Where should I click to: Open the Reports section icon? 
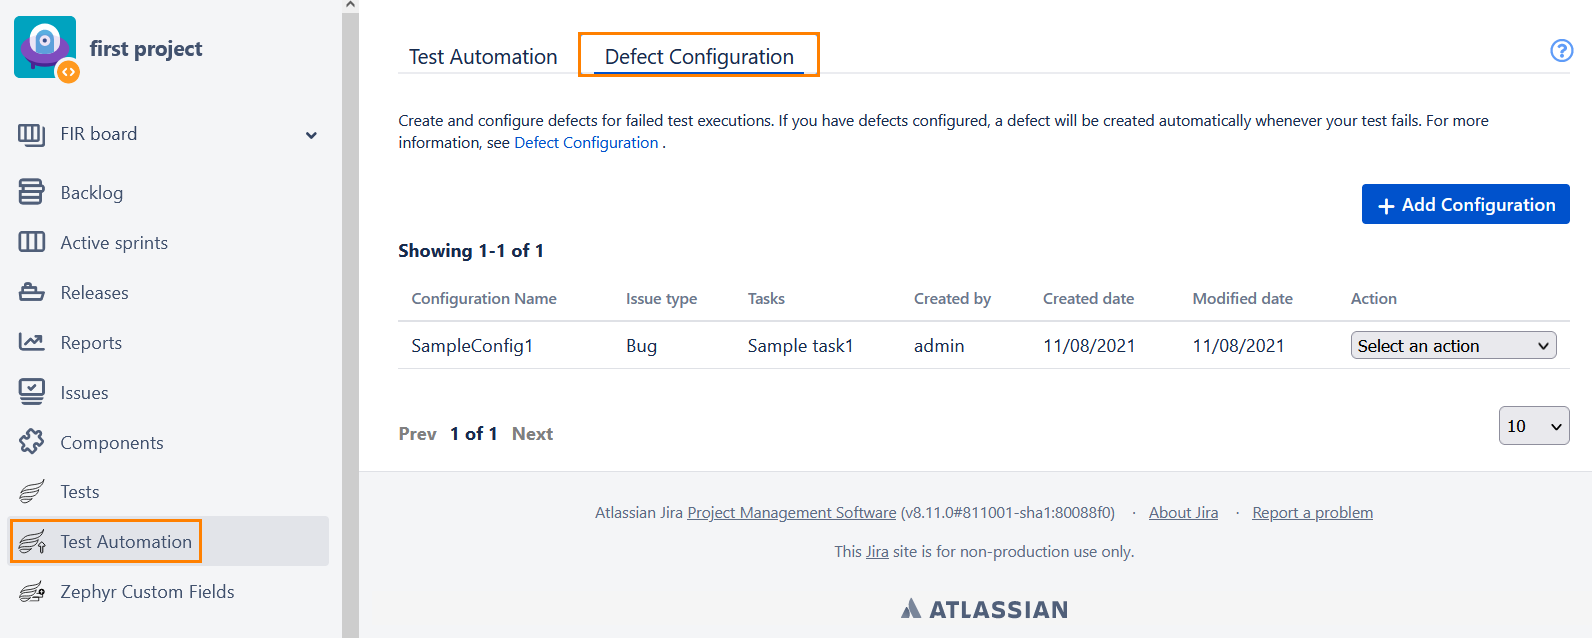point(33,342)
